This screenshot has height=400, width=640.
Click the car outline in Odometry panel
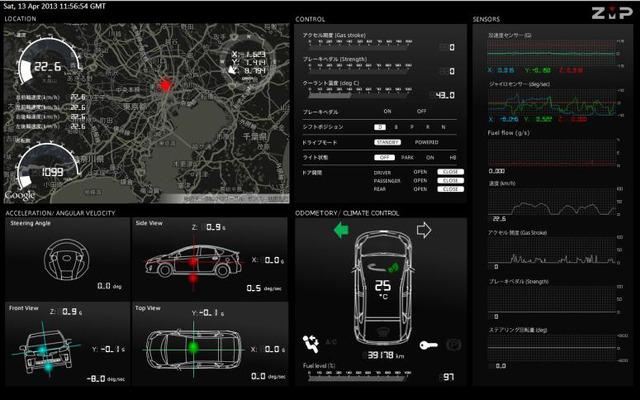tap(383, 289)
